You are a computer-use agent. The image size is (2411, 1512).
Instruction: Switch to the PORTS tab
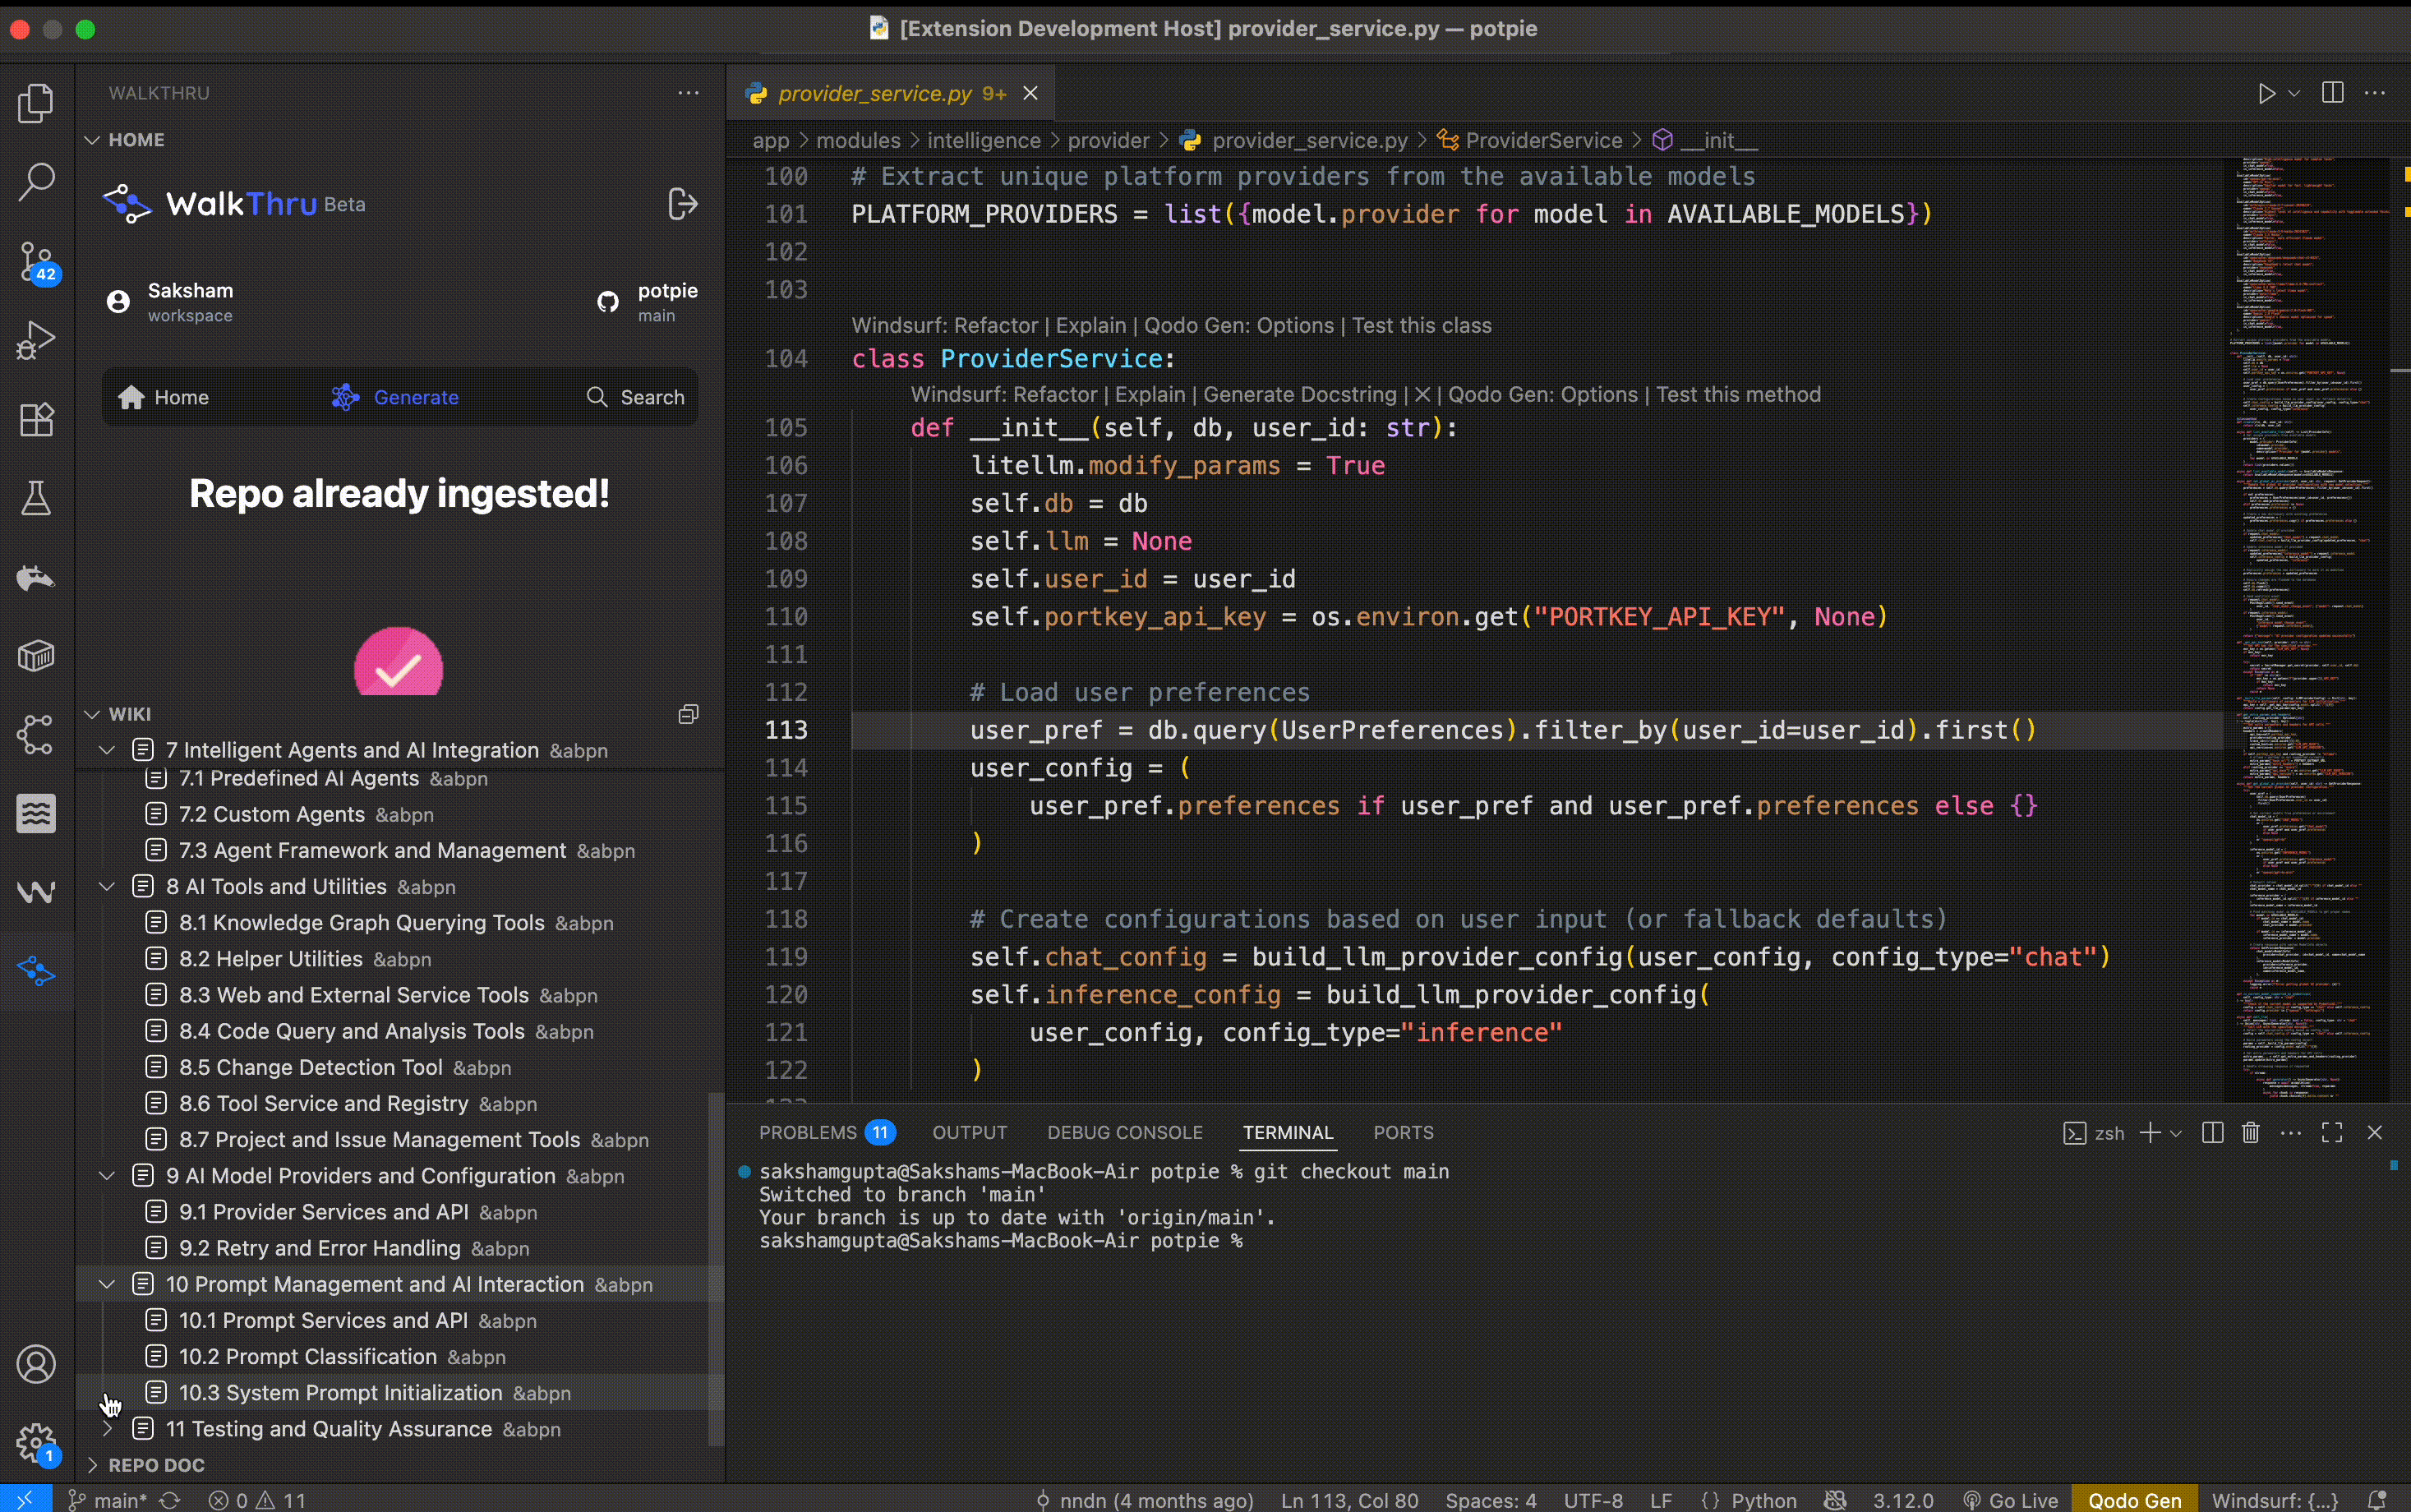[x=1404, y=1133]
